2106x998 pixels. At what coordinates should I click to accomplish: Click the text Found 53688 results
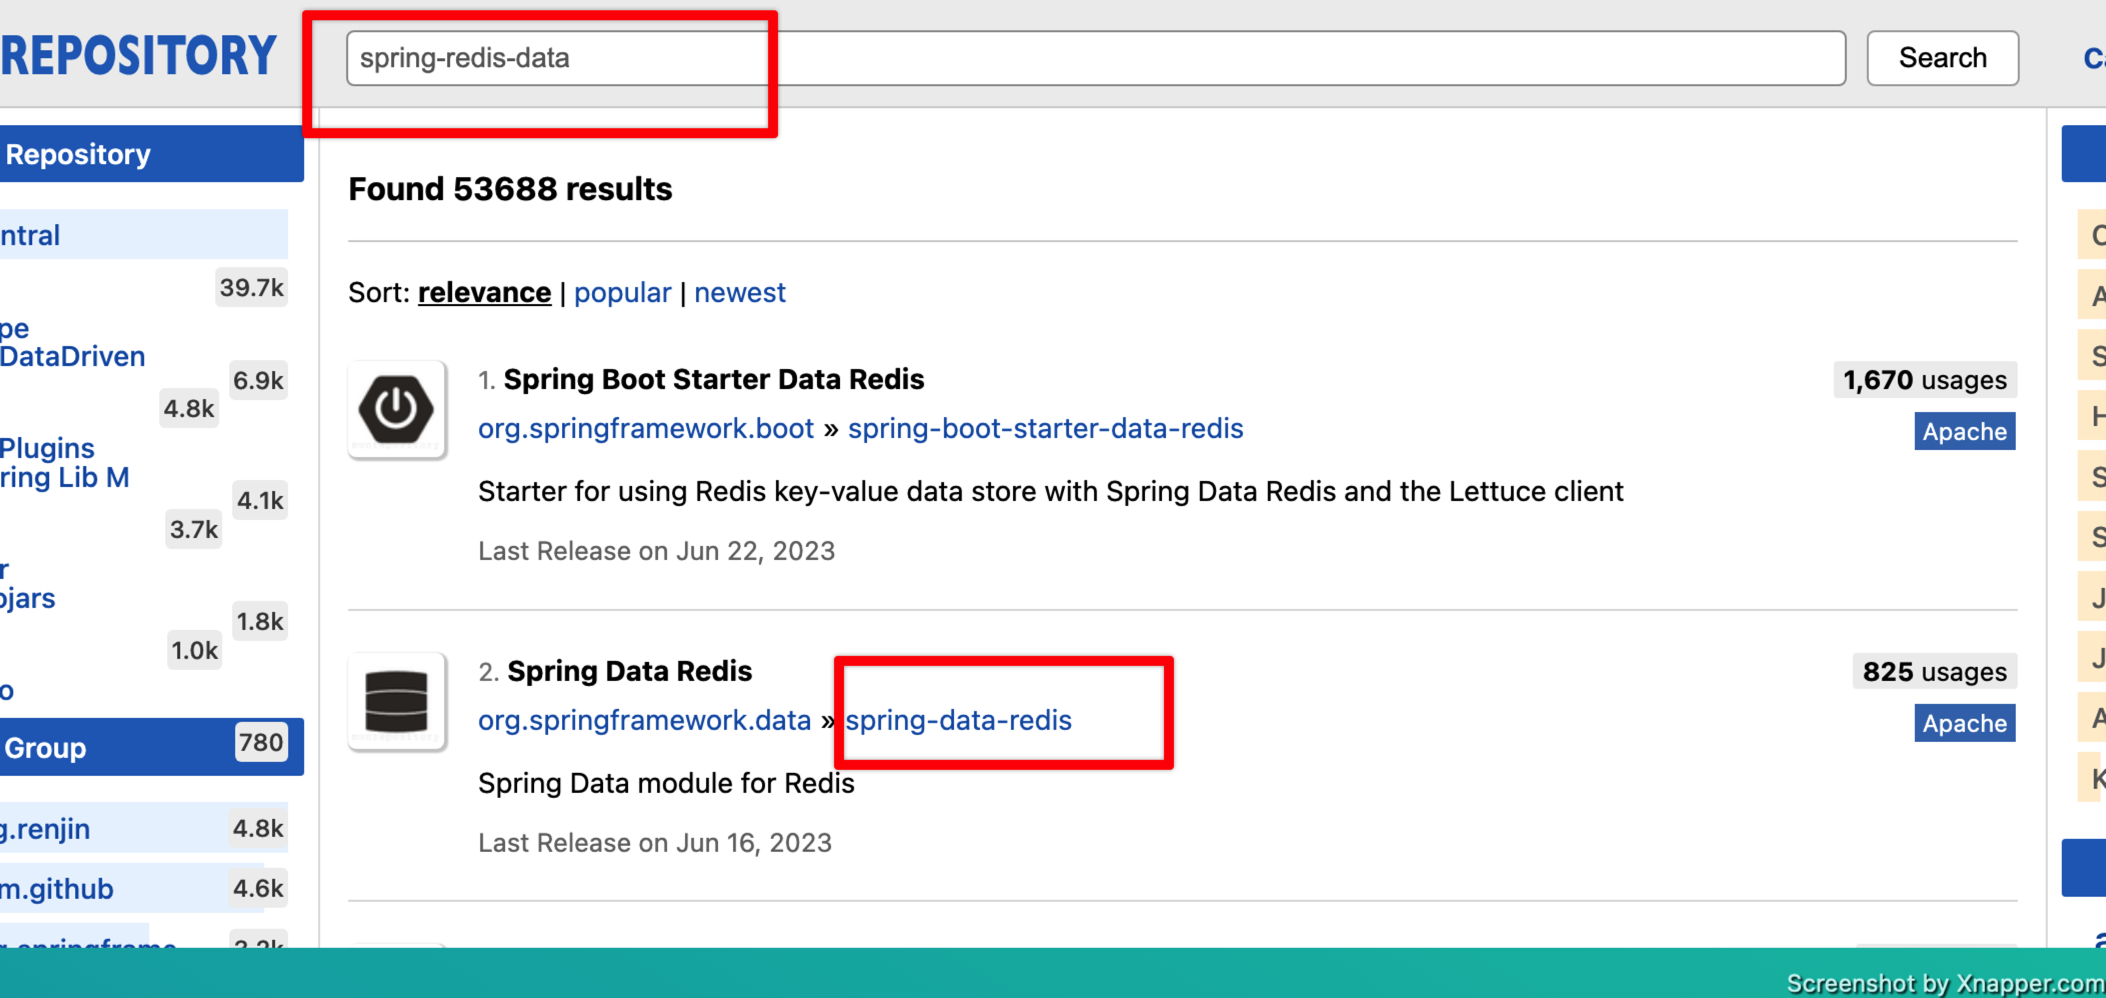[510, 189]
